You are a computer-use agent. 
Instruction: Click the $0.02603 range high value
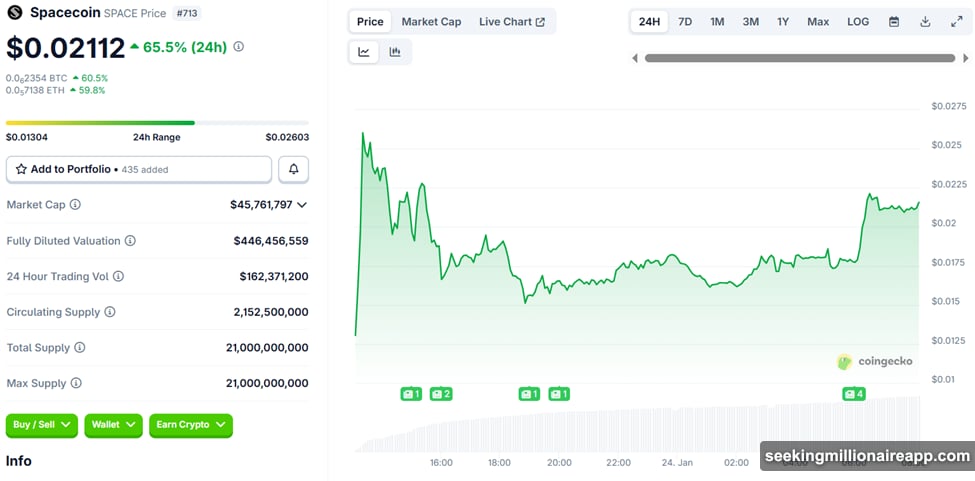[x=287, y=137]
